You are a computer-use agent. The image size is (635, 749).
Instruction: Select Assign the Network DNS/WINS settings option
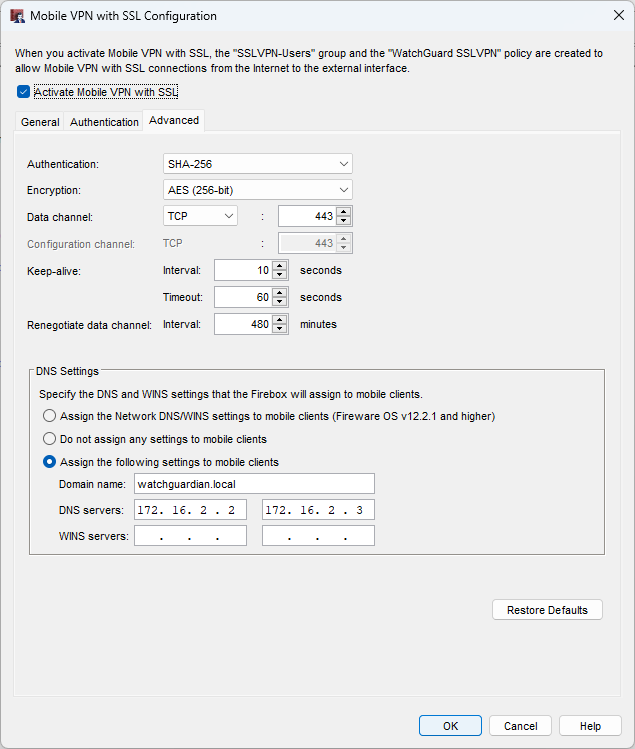pyautogui.click(x=49, y=416)
